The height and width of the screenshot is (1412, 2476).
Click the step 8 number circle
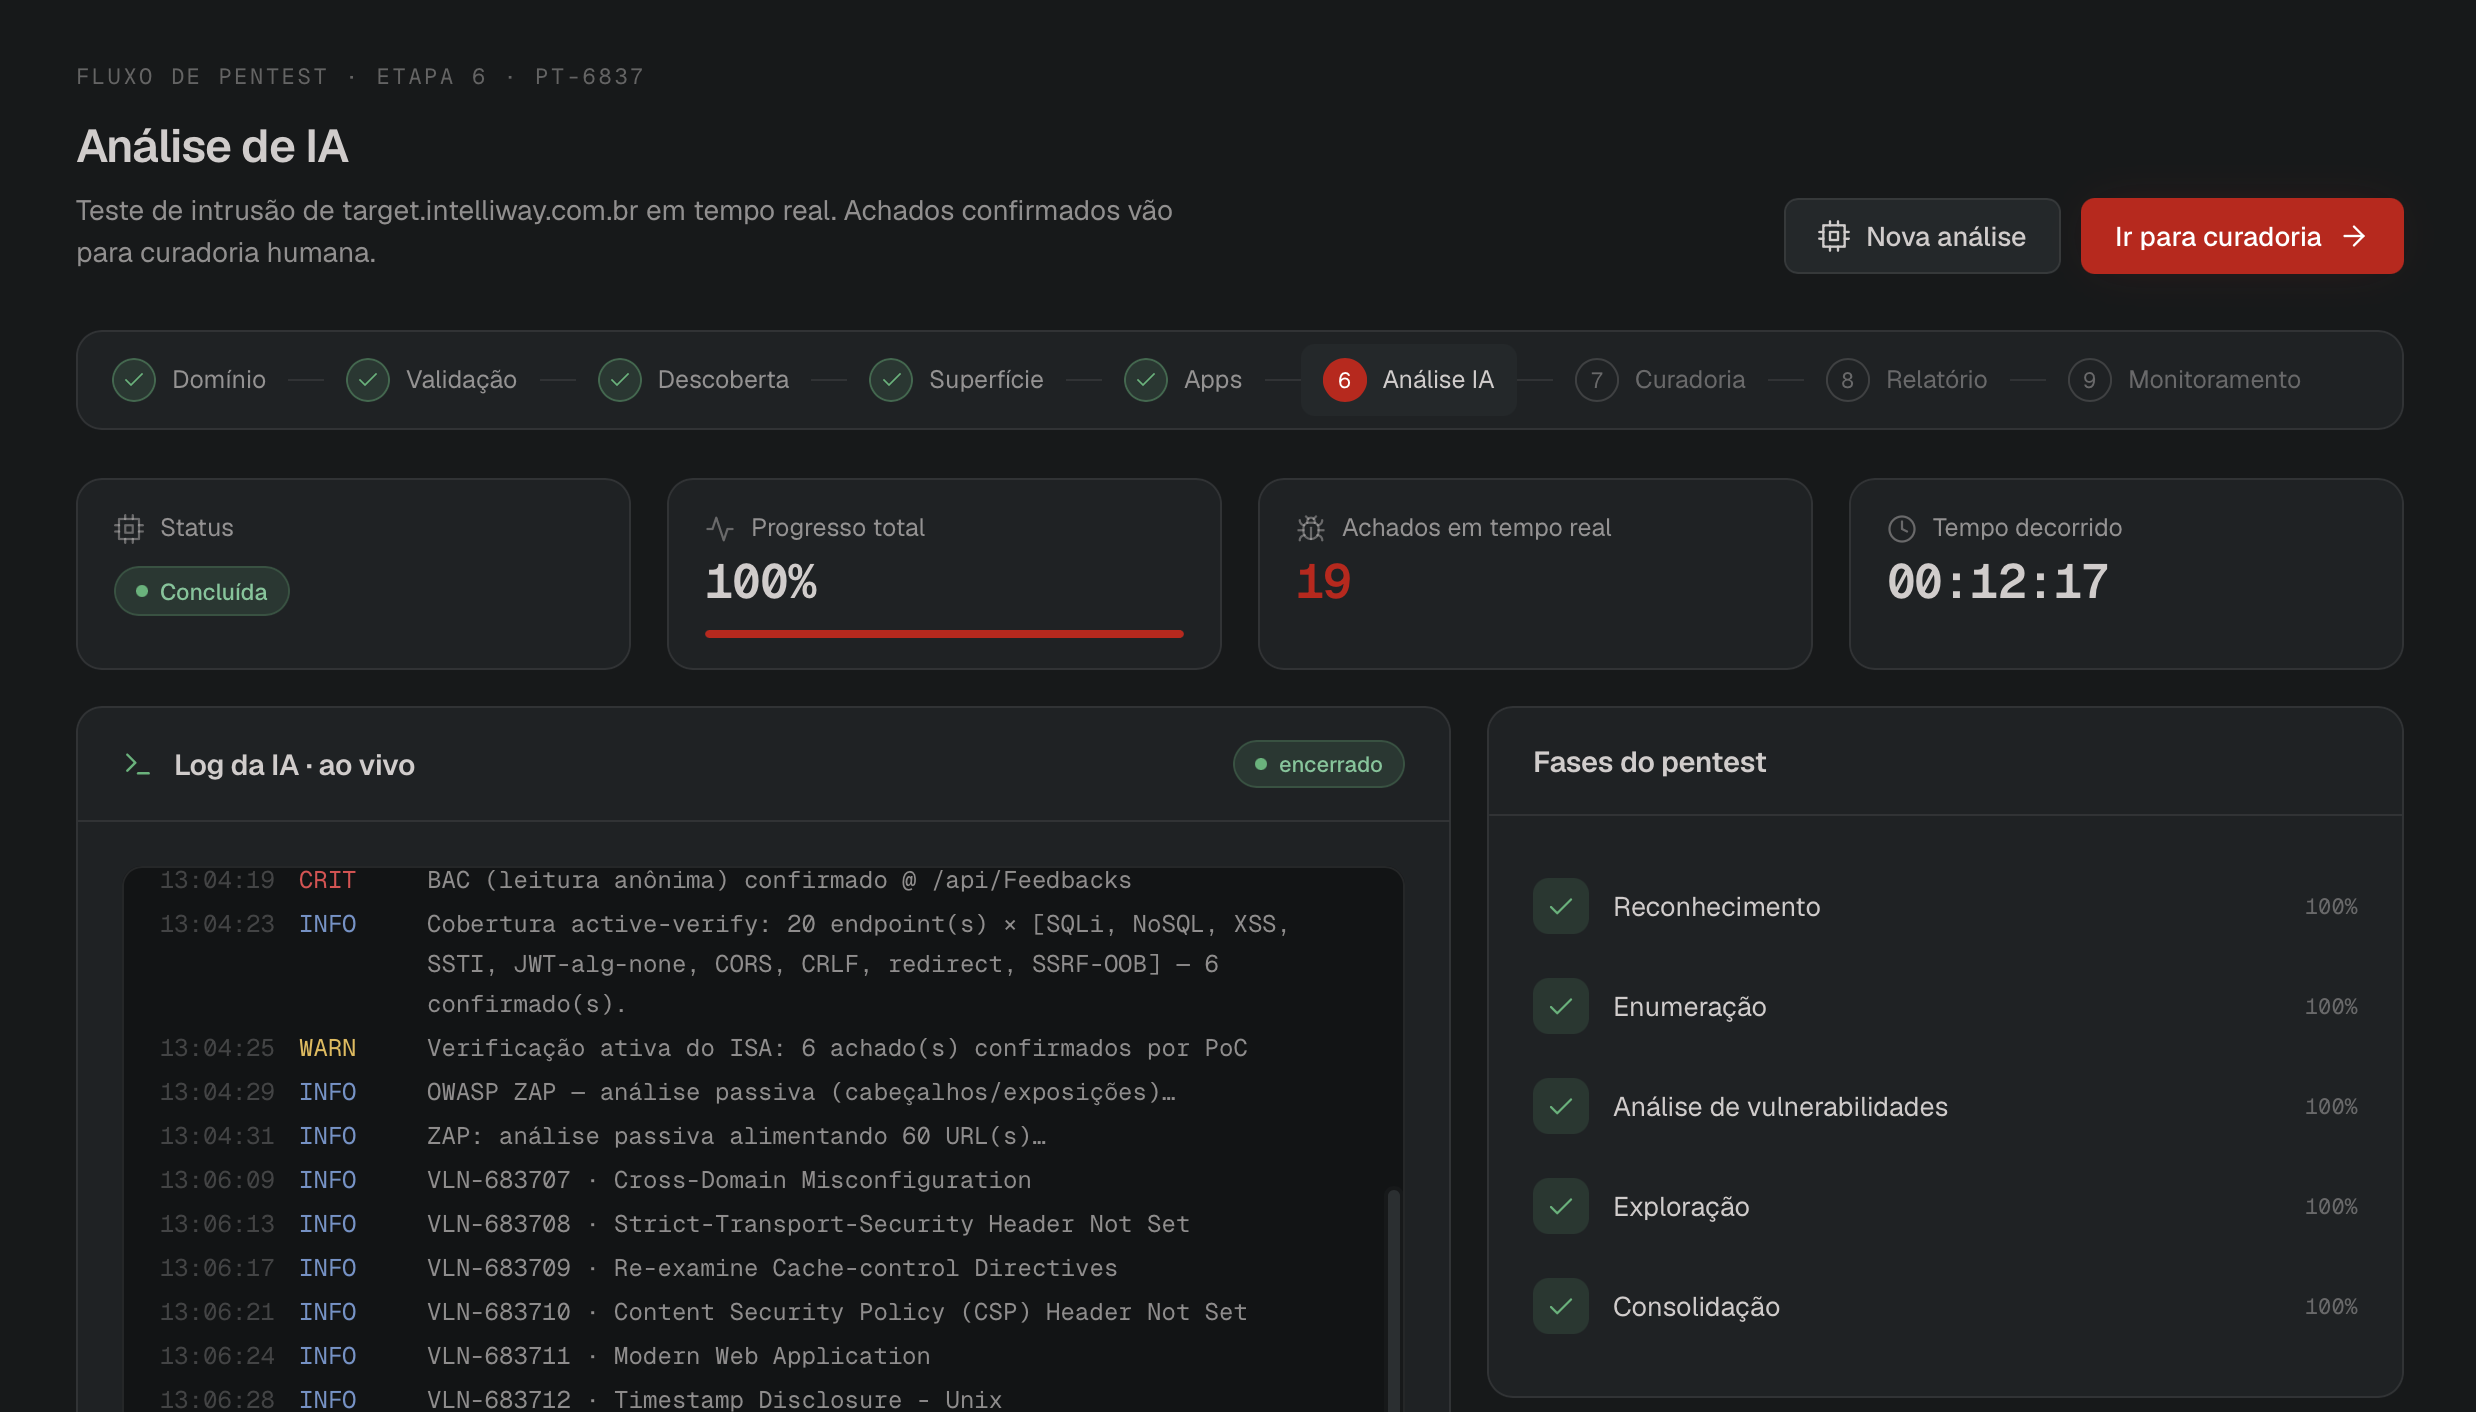click(x=1848, y=380)
